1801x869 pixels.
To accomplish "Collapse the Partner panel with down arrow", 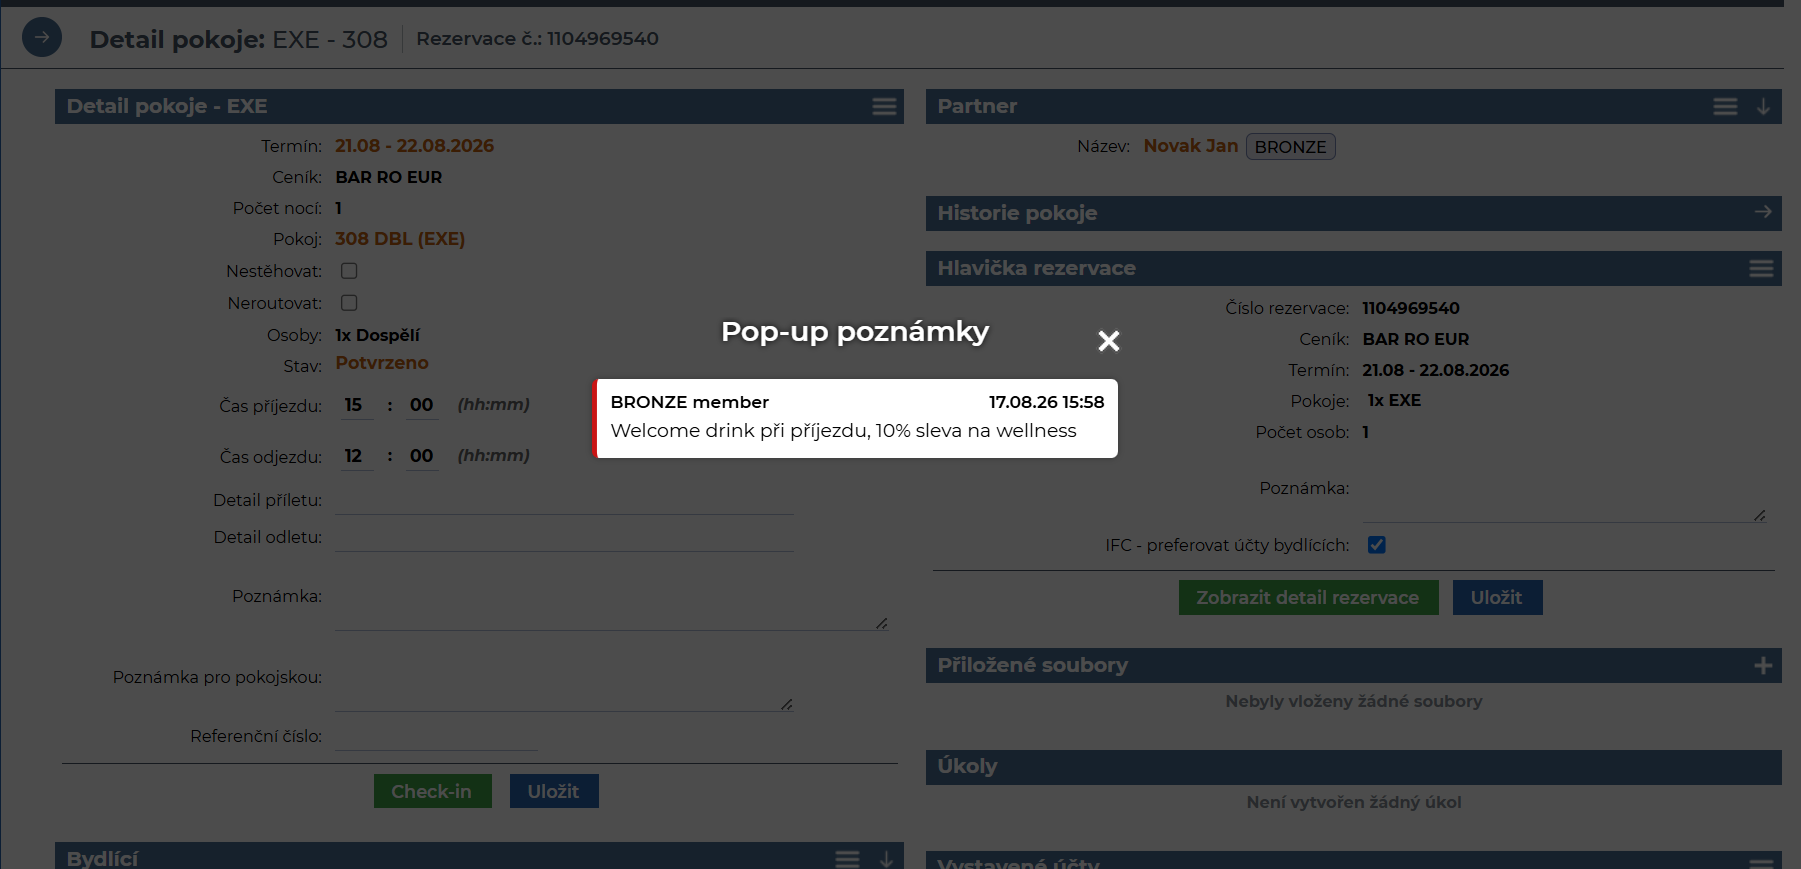I will point(1763,106).
